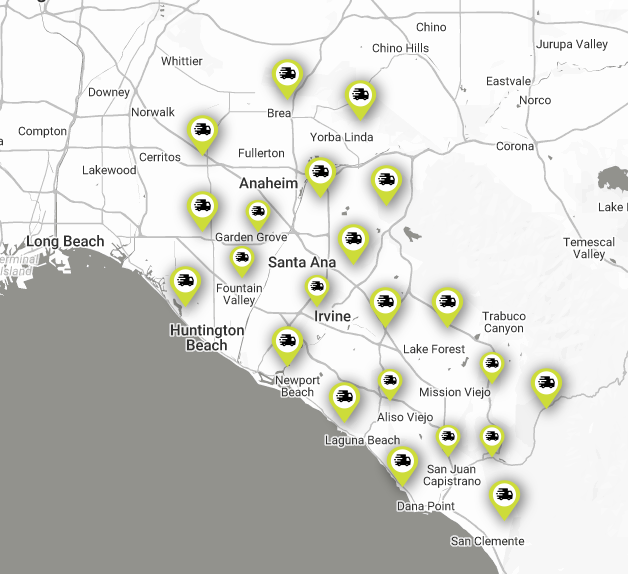Click the truck marker directly above Brea

pyautogui.click(x=288, y=75)
